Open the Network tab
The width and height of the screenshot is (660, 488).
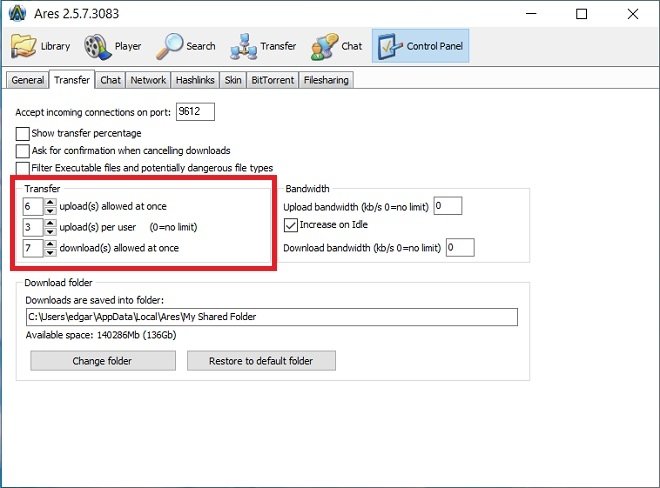coord(148,80)
